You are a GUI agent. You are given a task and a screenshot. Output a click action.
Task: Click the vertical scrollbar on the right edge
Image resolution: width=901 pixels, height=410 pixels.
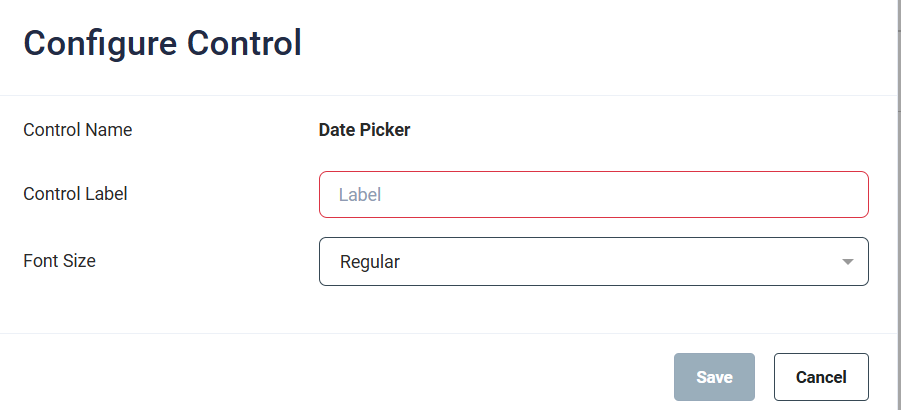pos(896,200)
